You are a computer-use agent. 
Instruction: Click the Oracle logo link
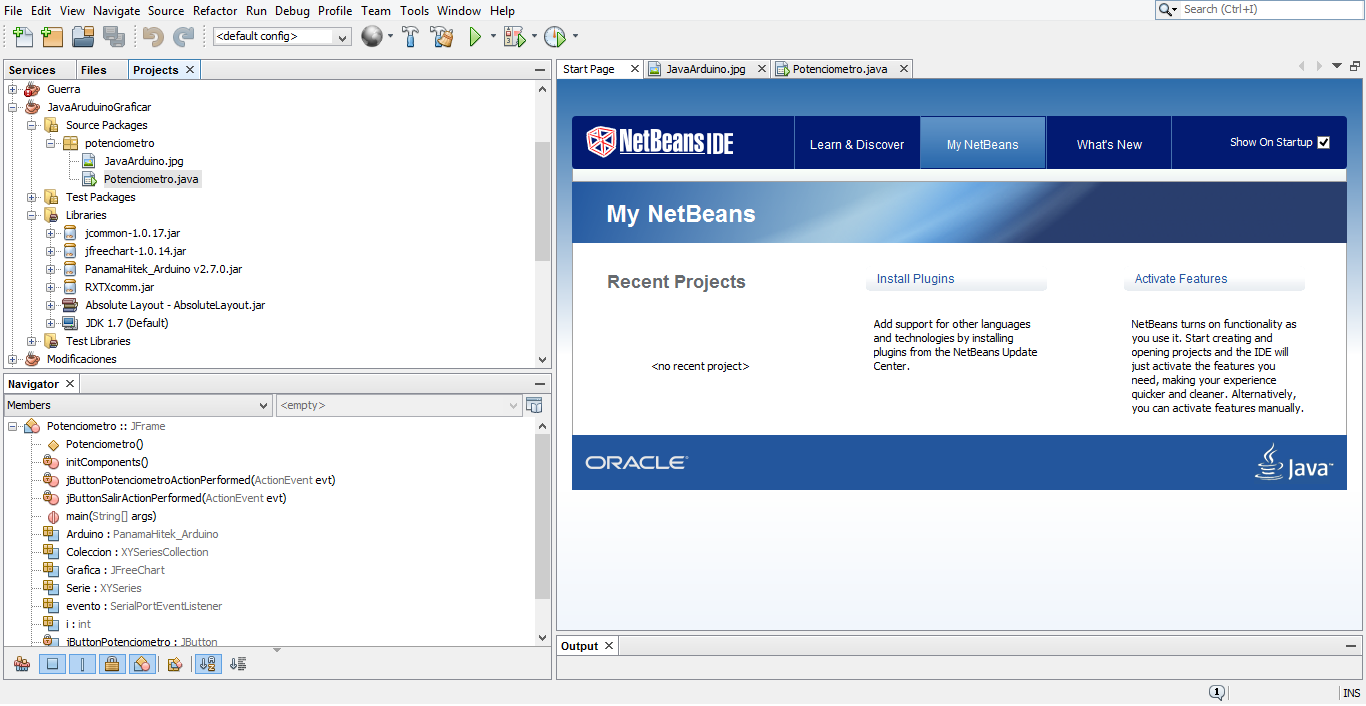(637, 462)
